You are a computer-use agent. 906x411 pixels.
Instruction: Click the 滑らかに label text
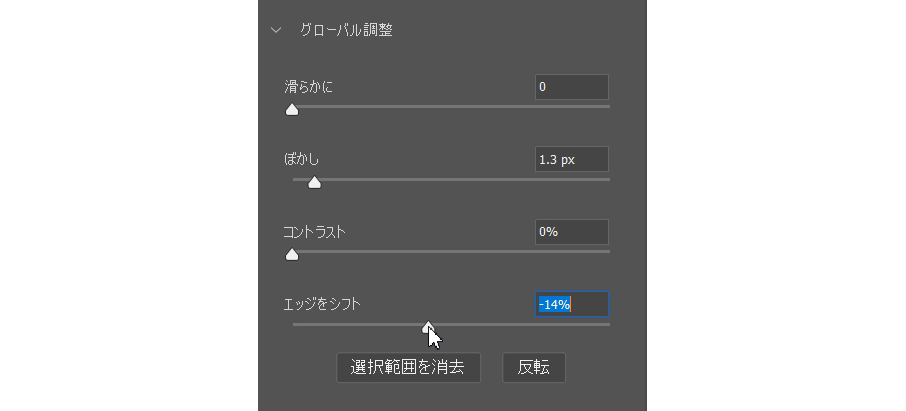click(x=309, y=87)
